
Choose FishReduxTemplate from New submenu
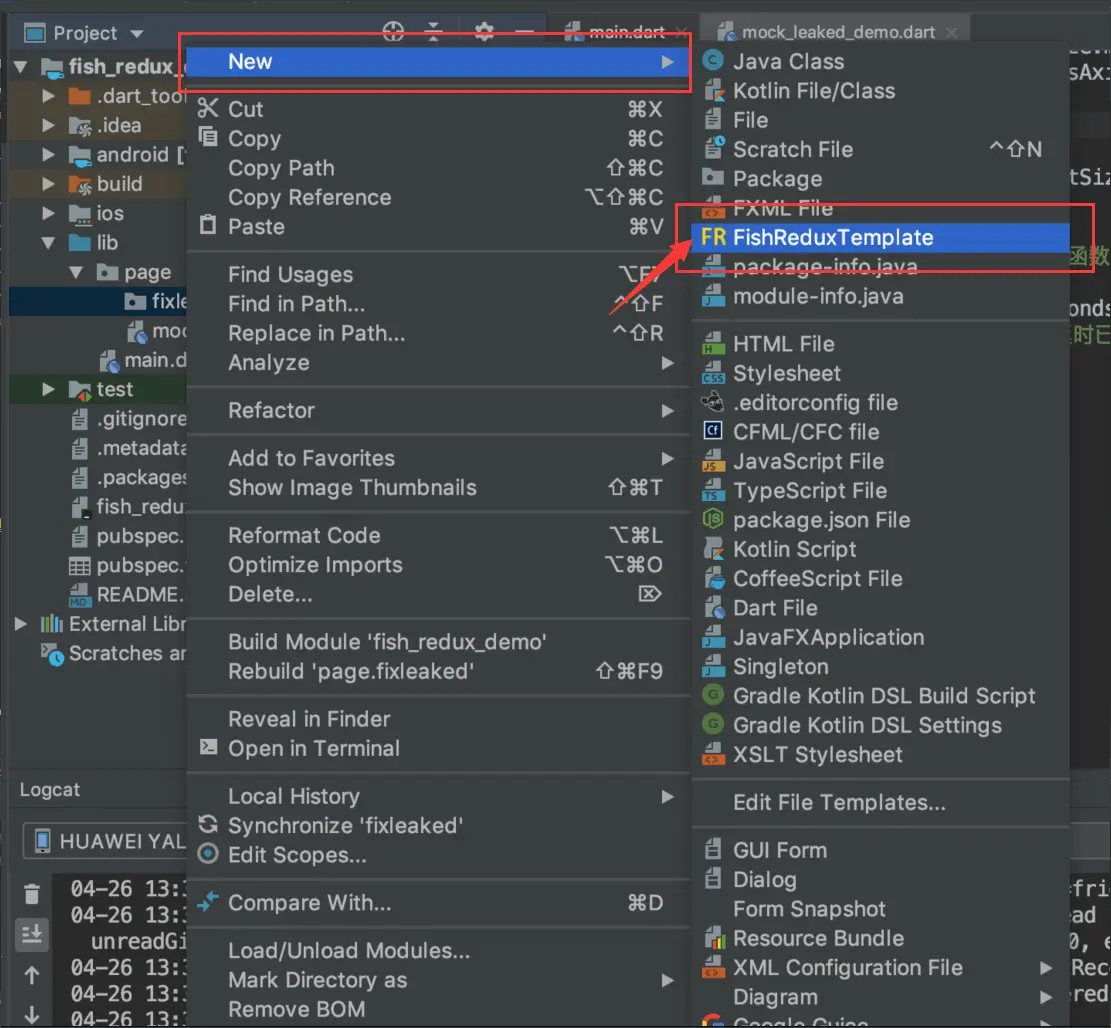pyautogui.click(x=880, y=237)
